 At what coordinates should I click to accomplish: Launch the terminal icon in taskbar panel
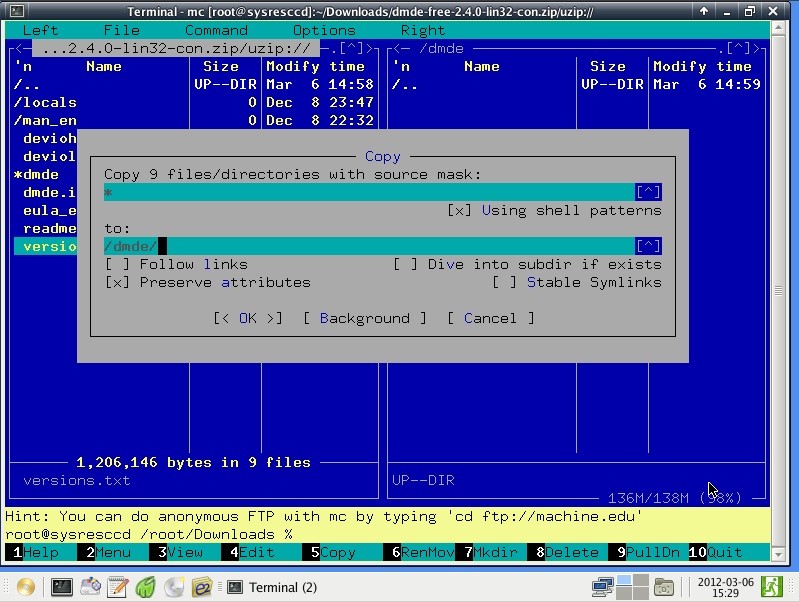pyautogui.click(x=62, y=587)
